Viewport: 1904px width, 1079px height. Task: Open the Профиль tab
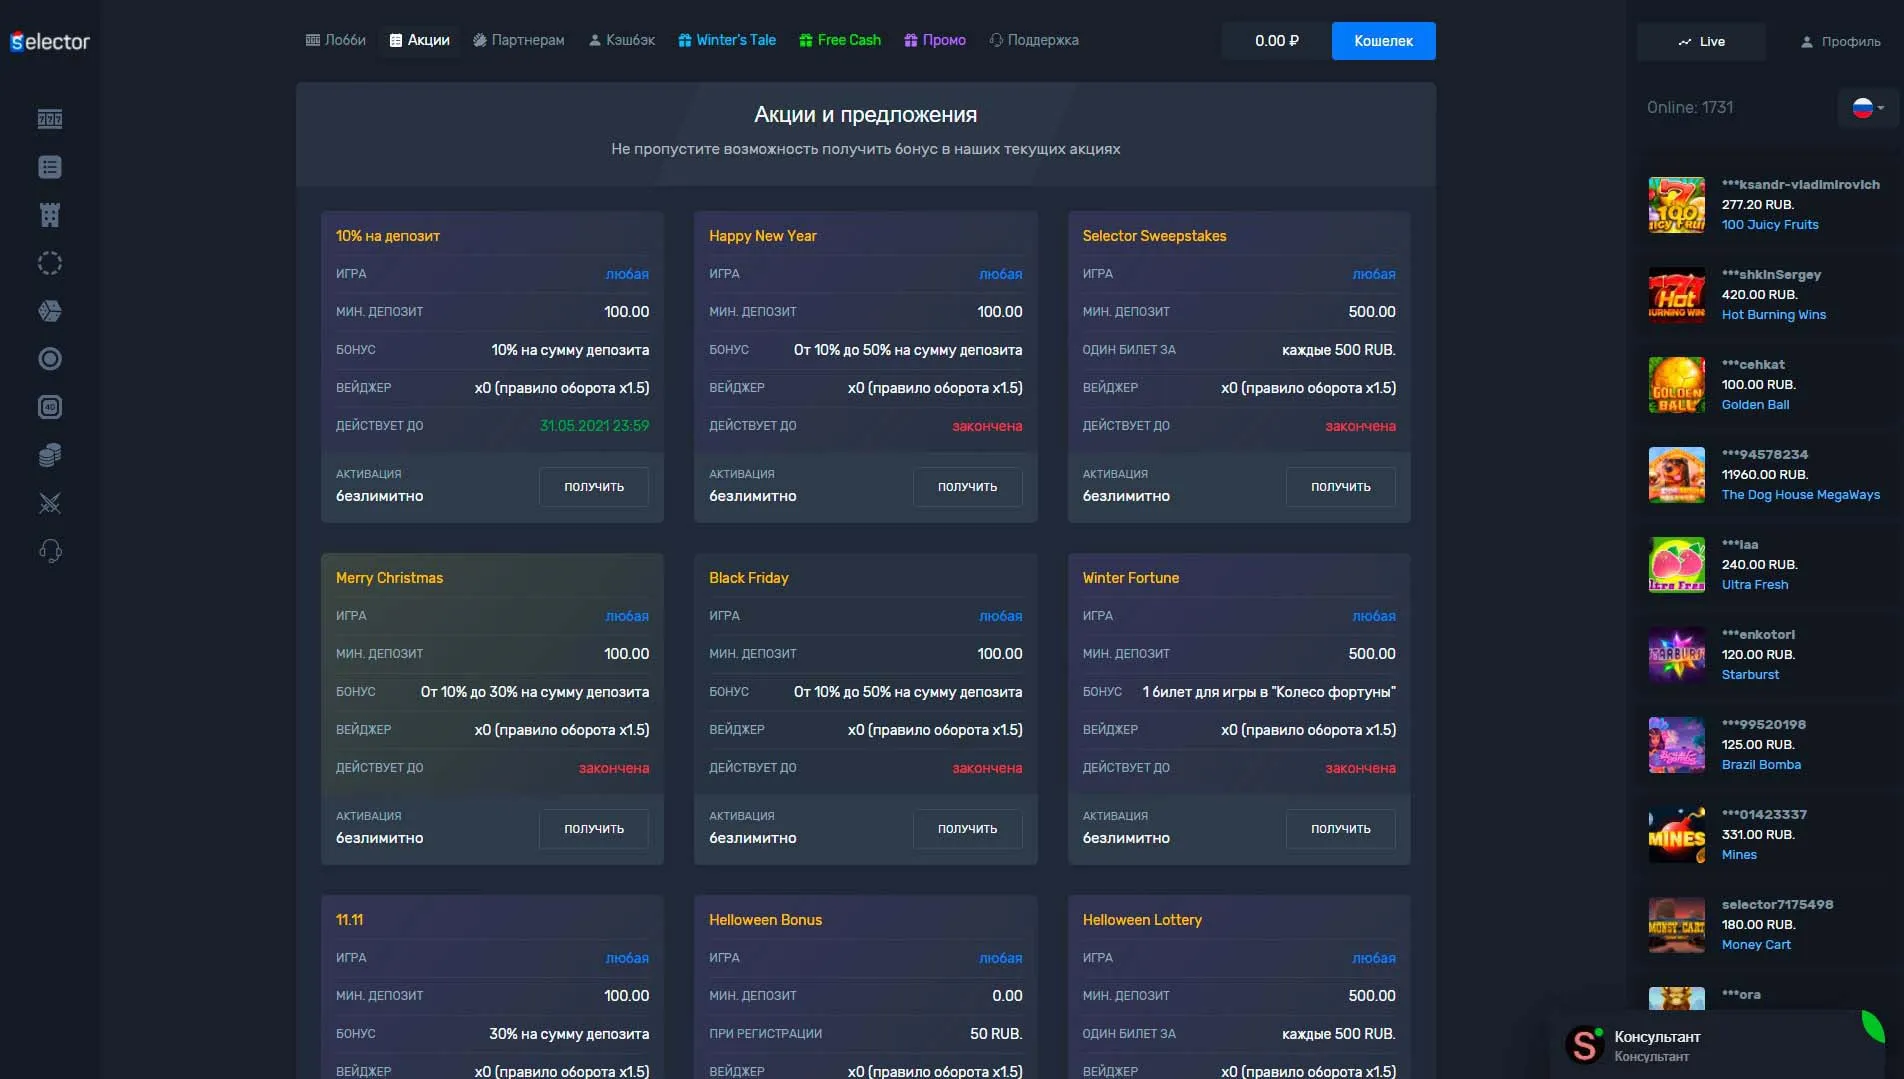click(1840, 41)
